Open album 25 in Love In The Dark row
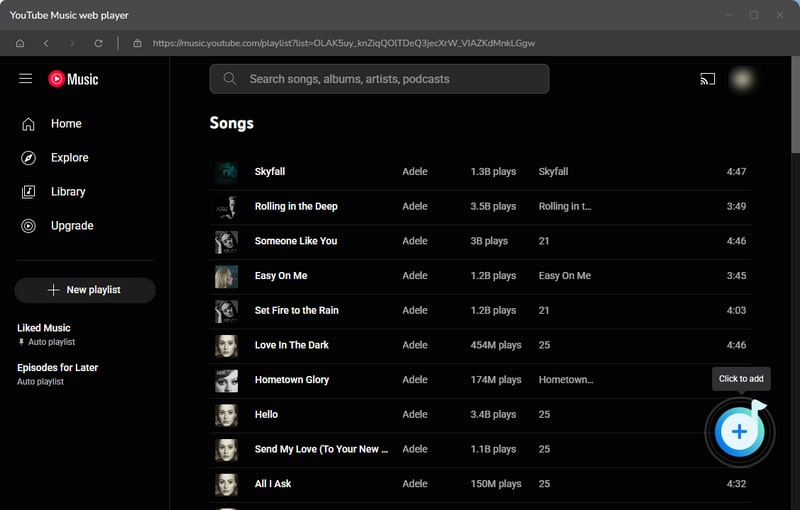 [544, 345]
